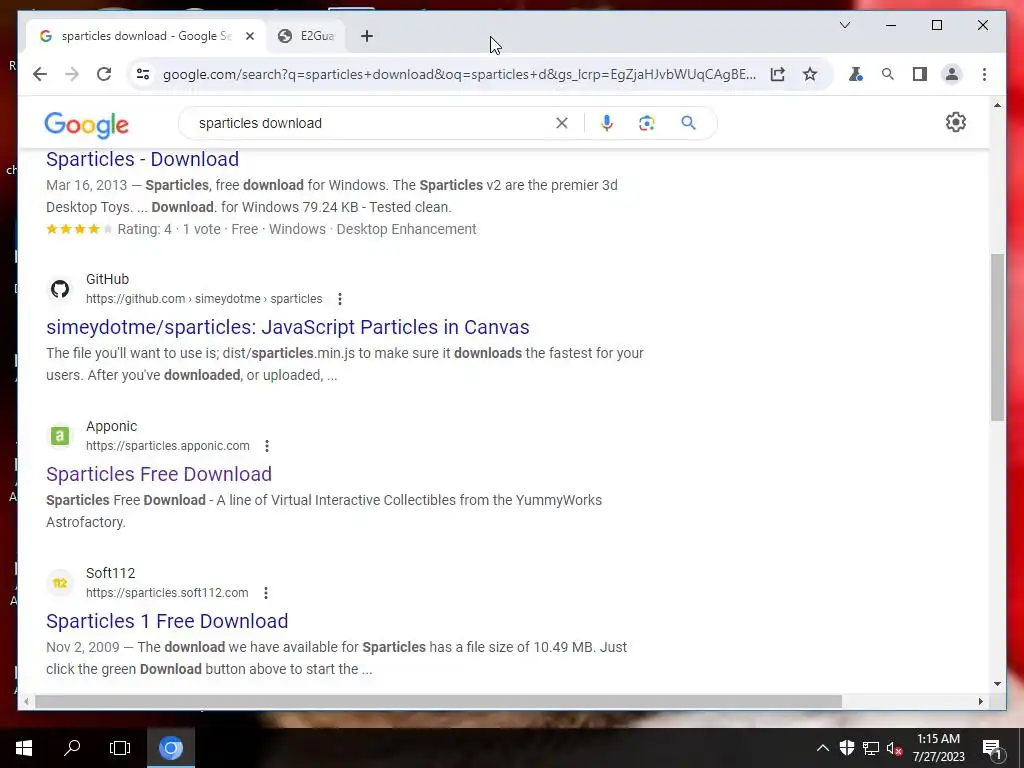Click the 'Nov 2, 2009' snippet date
The width and height of the screenshot is (1024, 768).
click(83, 647)
